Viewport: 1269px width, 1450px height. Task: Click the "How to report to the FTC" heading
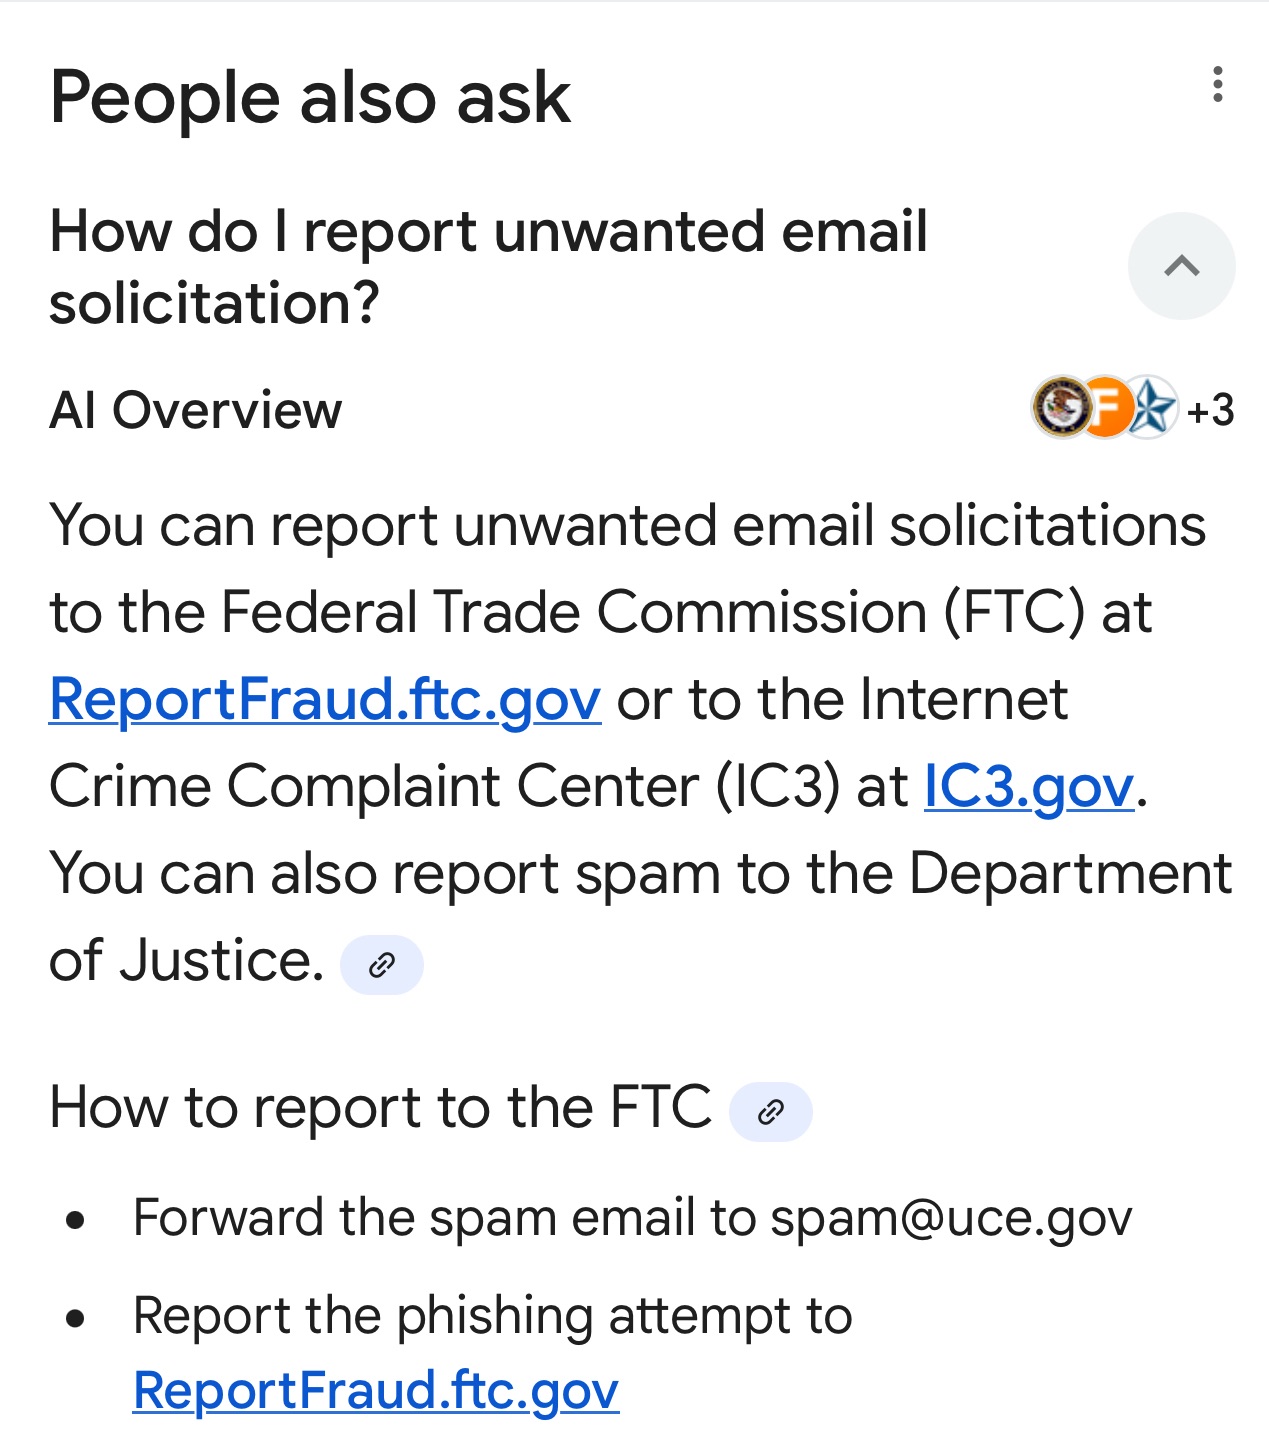click(380, 1108)
